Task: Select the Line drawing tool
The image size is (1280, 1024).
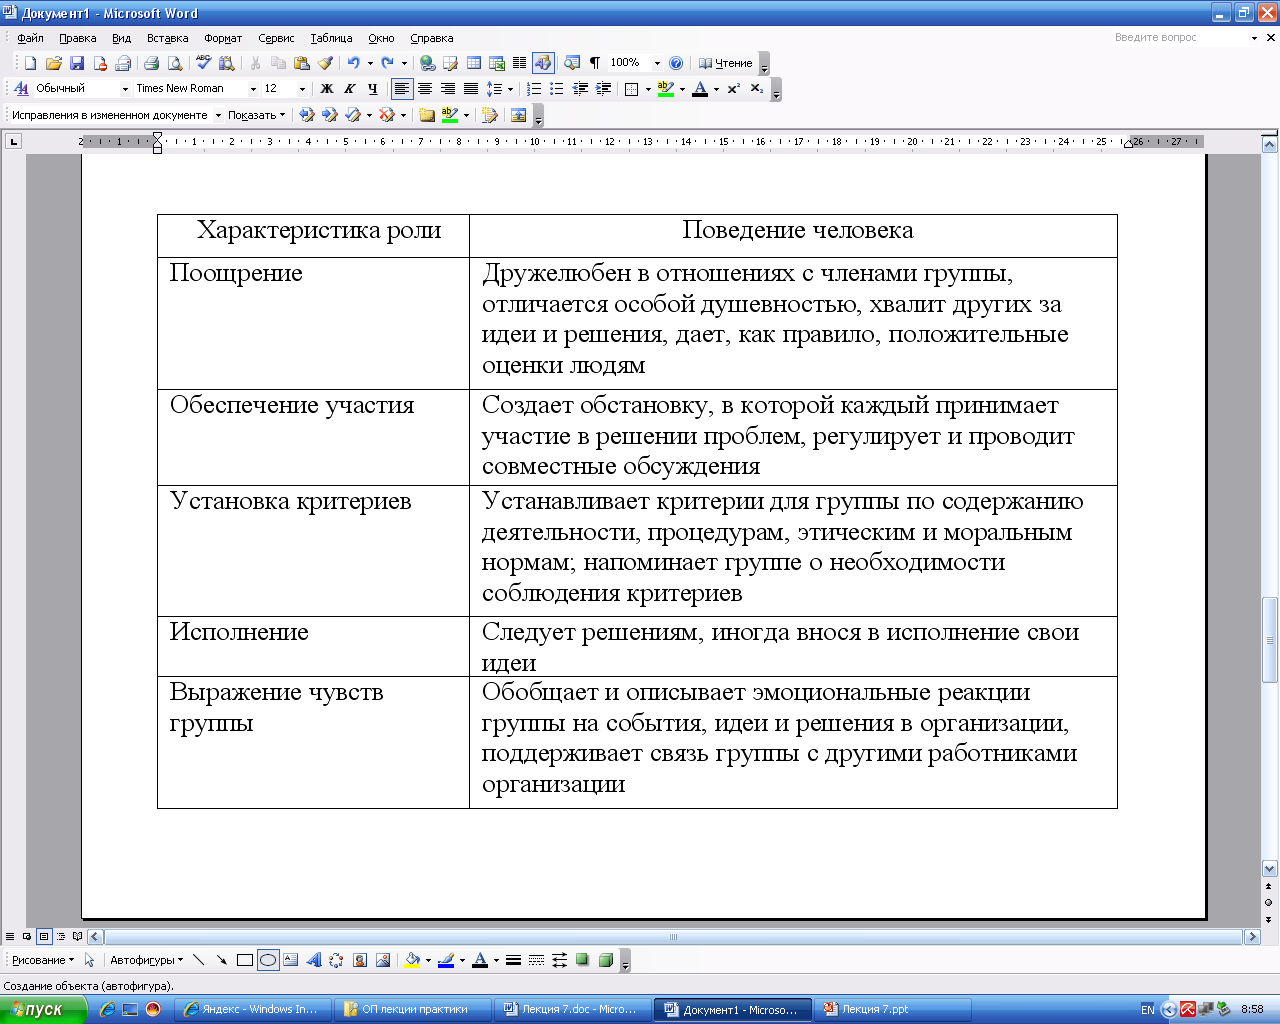Action: 198,960
